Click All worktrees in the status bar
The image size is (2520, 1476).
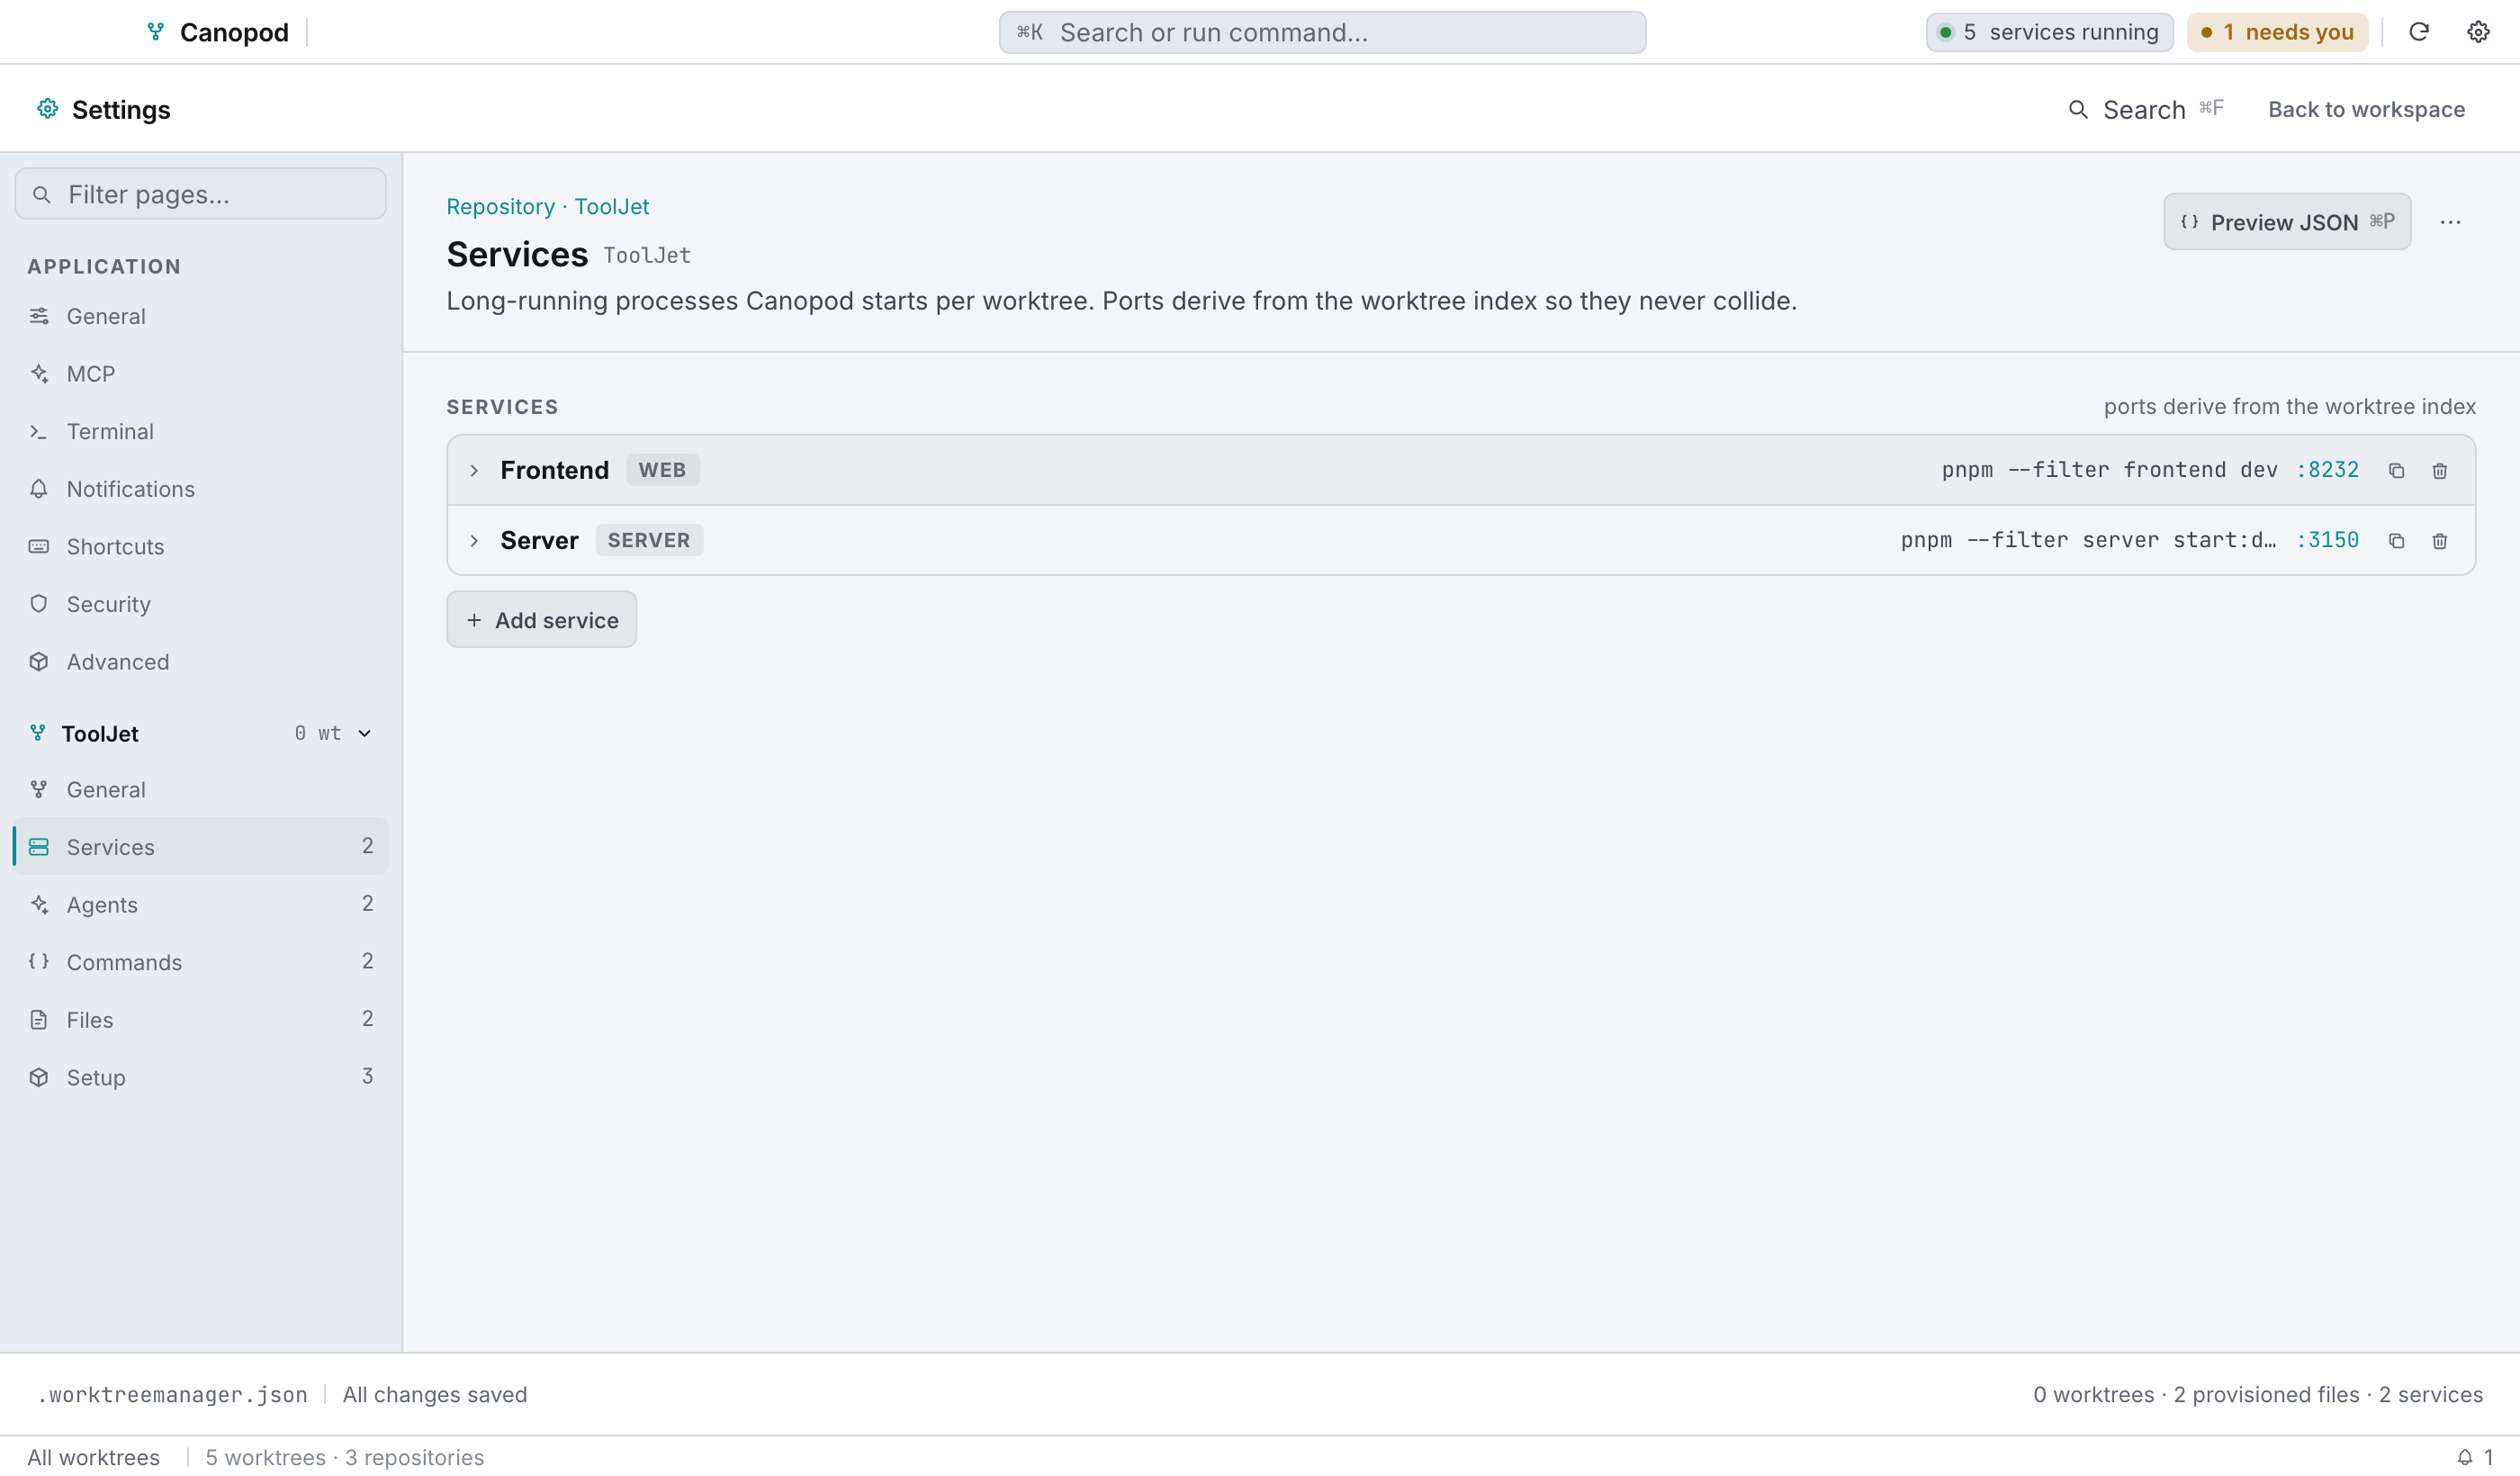93,1457
